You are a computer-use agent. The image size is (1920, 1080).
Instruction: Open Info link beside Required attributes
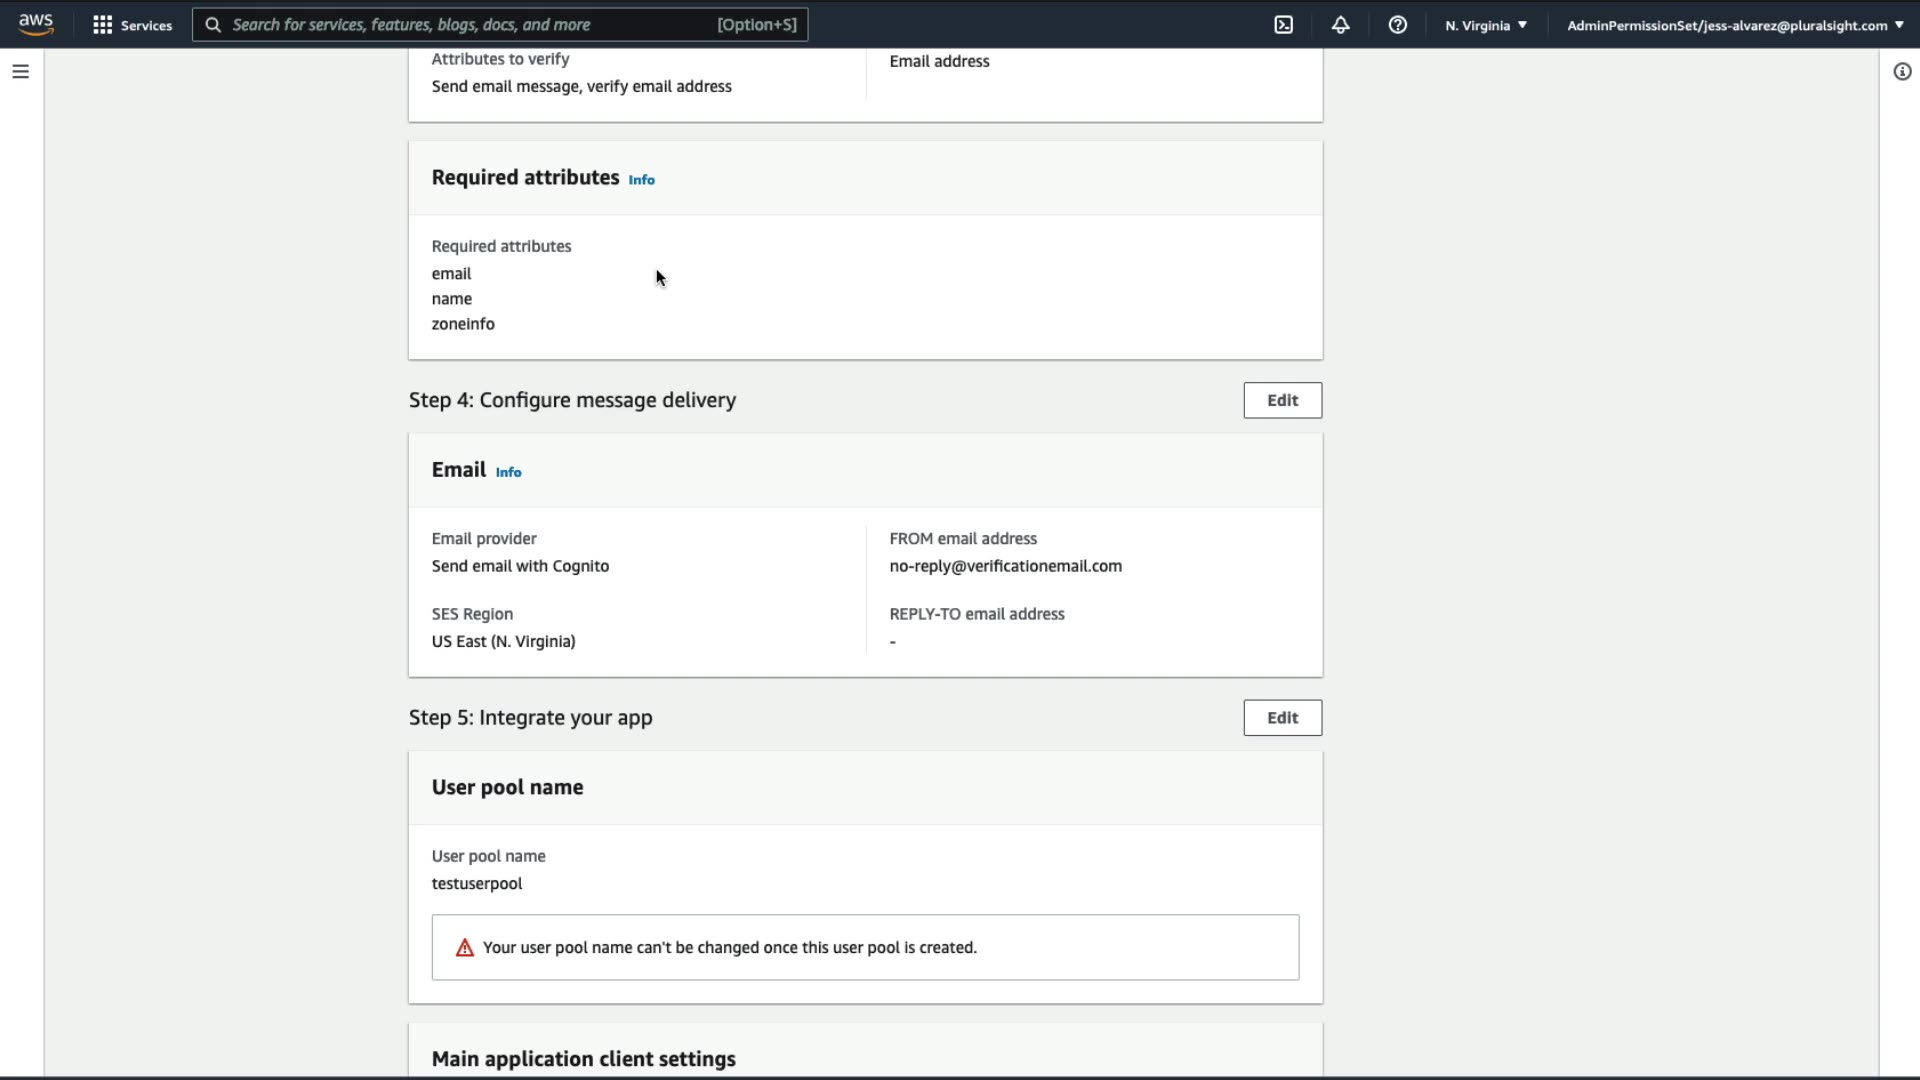tap(641, 180)
